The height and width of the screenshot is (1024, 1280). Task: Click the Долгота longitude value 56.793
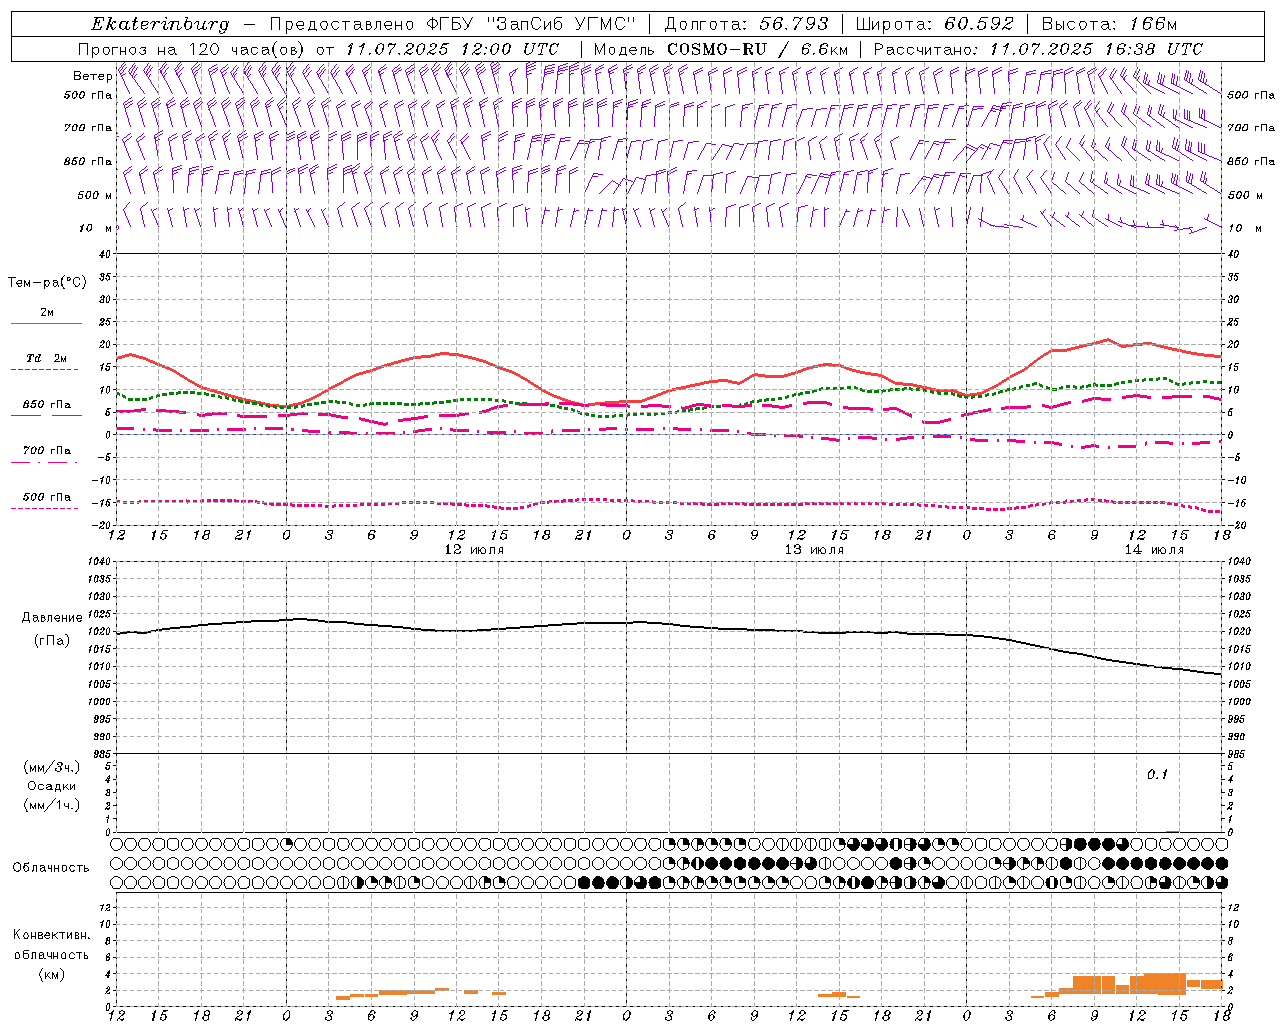(x=792, y=24)
